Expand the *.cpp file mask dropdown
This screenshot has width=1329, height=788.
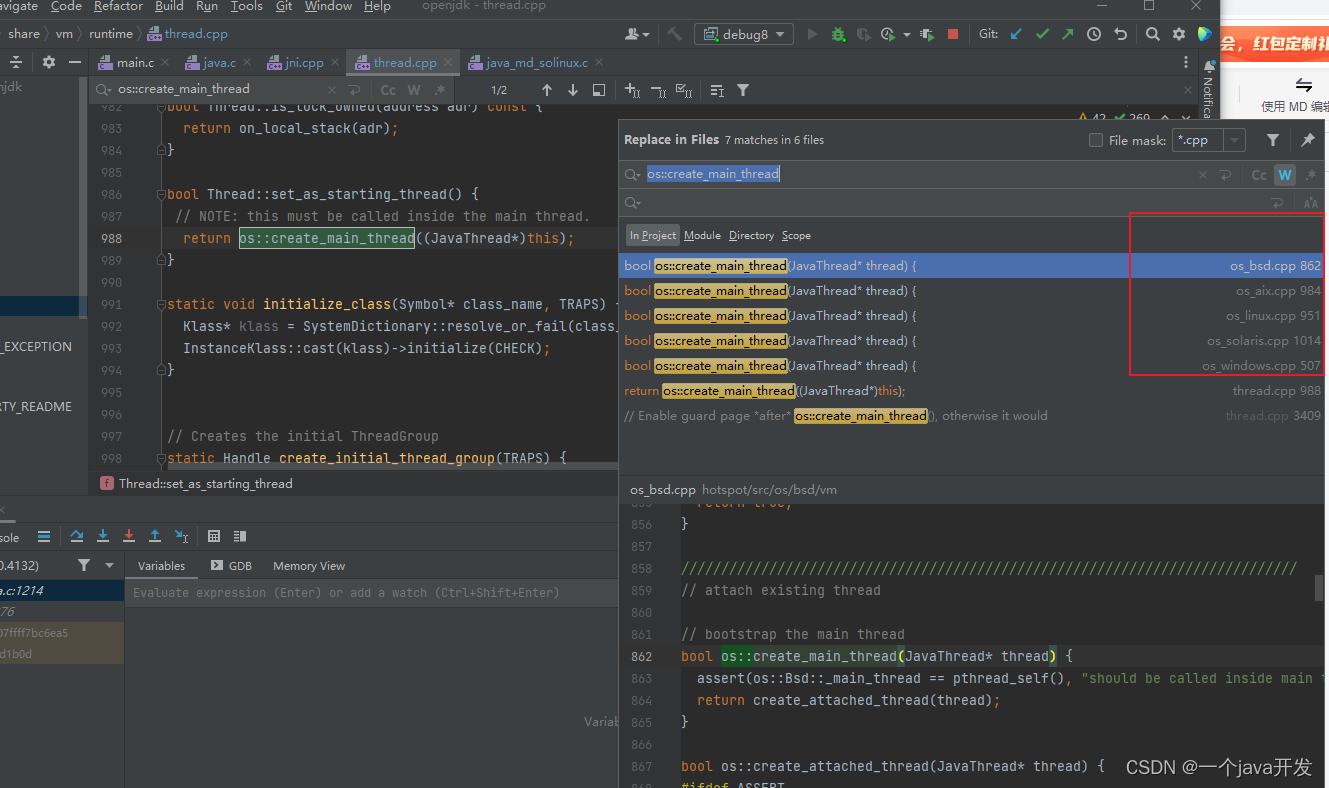tap(1235, 141)
